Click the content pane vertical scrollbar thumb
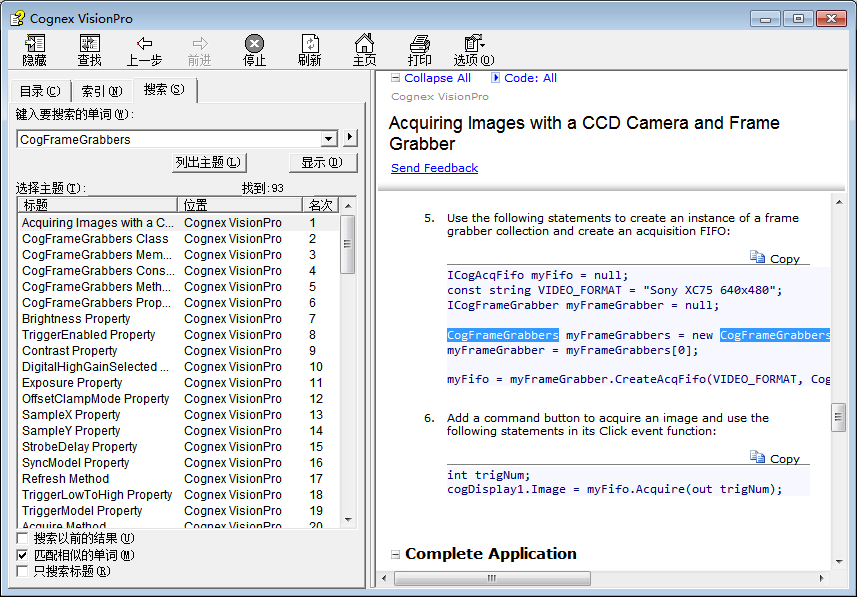857x597 pixels. [x=838, y=418]
